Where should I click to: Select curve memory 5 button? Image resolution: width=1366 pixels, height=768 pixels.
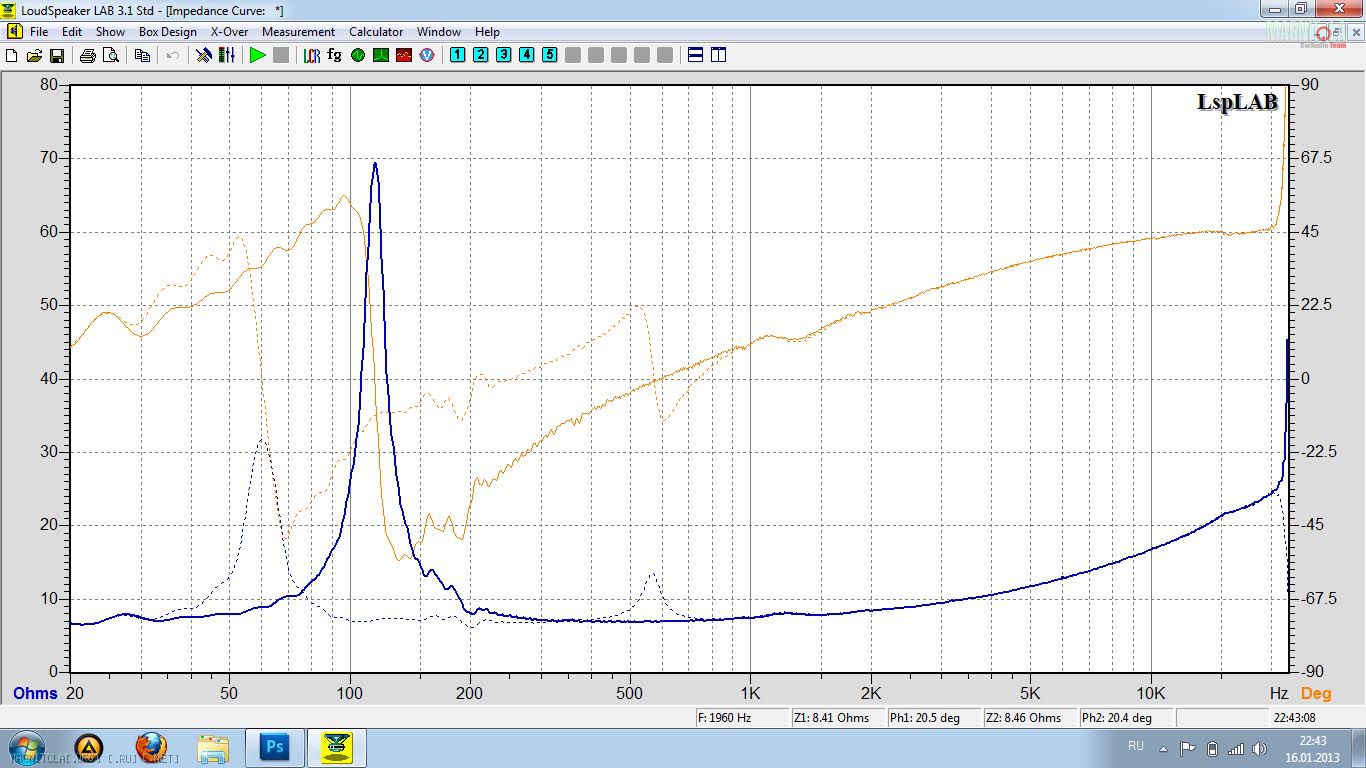click(550, 55)
